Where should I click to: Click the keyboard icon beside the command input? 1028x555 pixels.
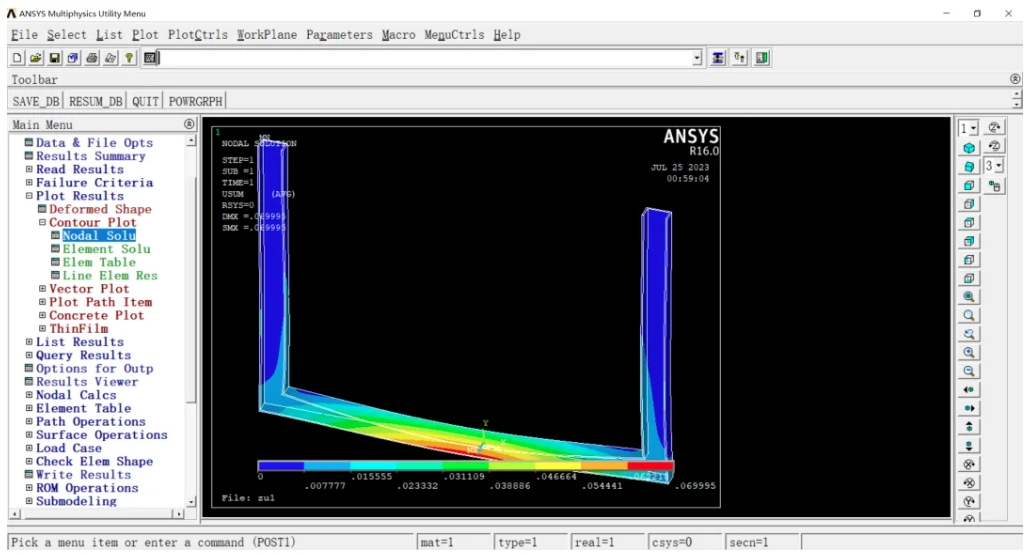(x=150, y=58)
